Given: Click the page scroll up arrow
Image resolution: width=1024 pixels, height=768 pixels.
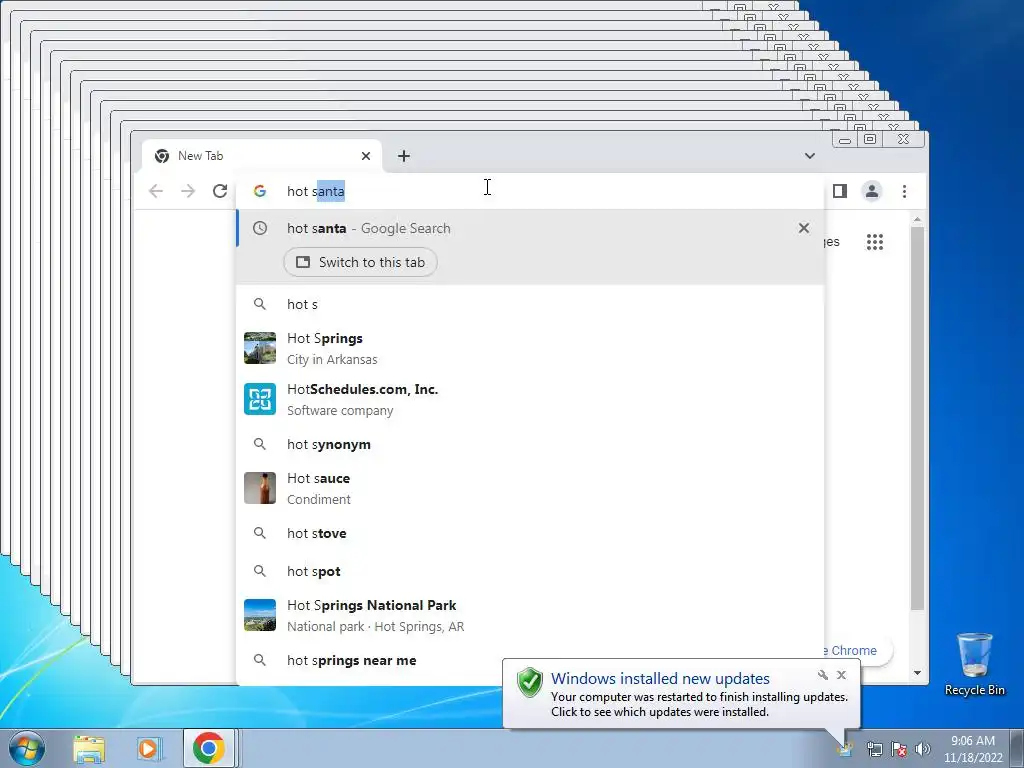Looking at the screenshot, I should [918, 219].
